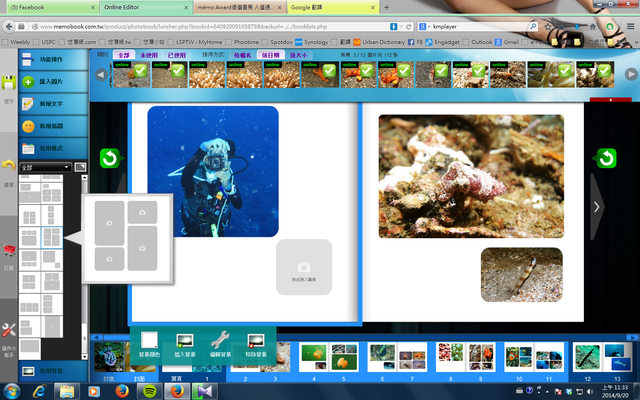Viewport: 640px width, 400px height.
Task: Click the green rotate arrow on right page edge
Action: pos(606,158)
